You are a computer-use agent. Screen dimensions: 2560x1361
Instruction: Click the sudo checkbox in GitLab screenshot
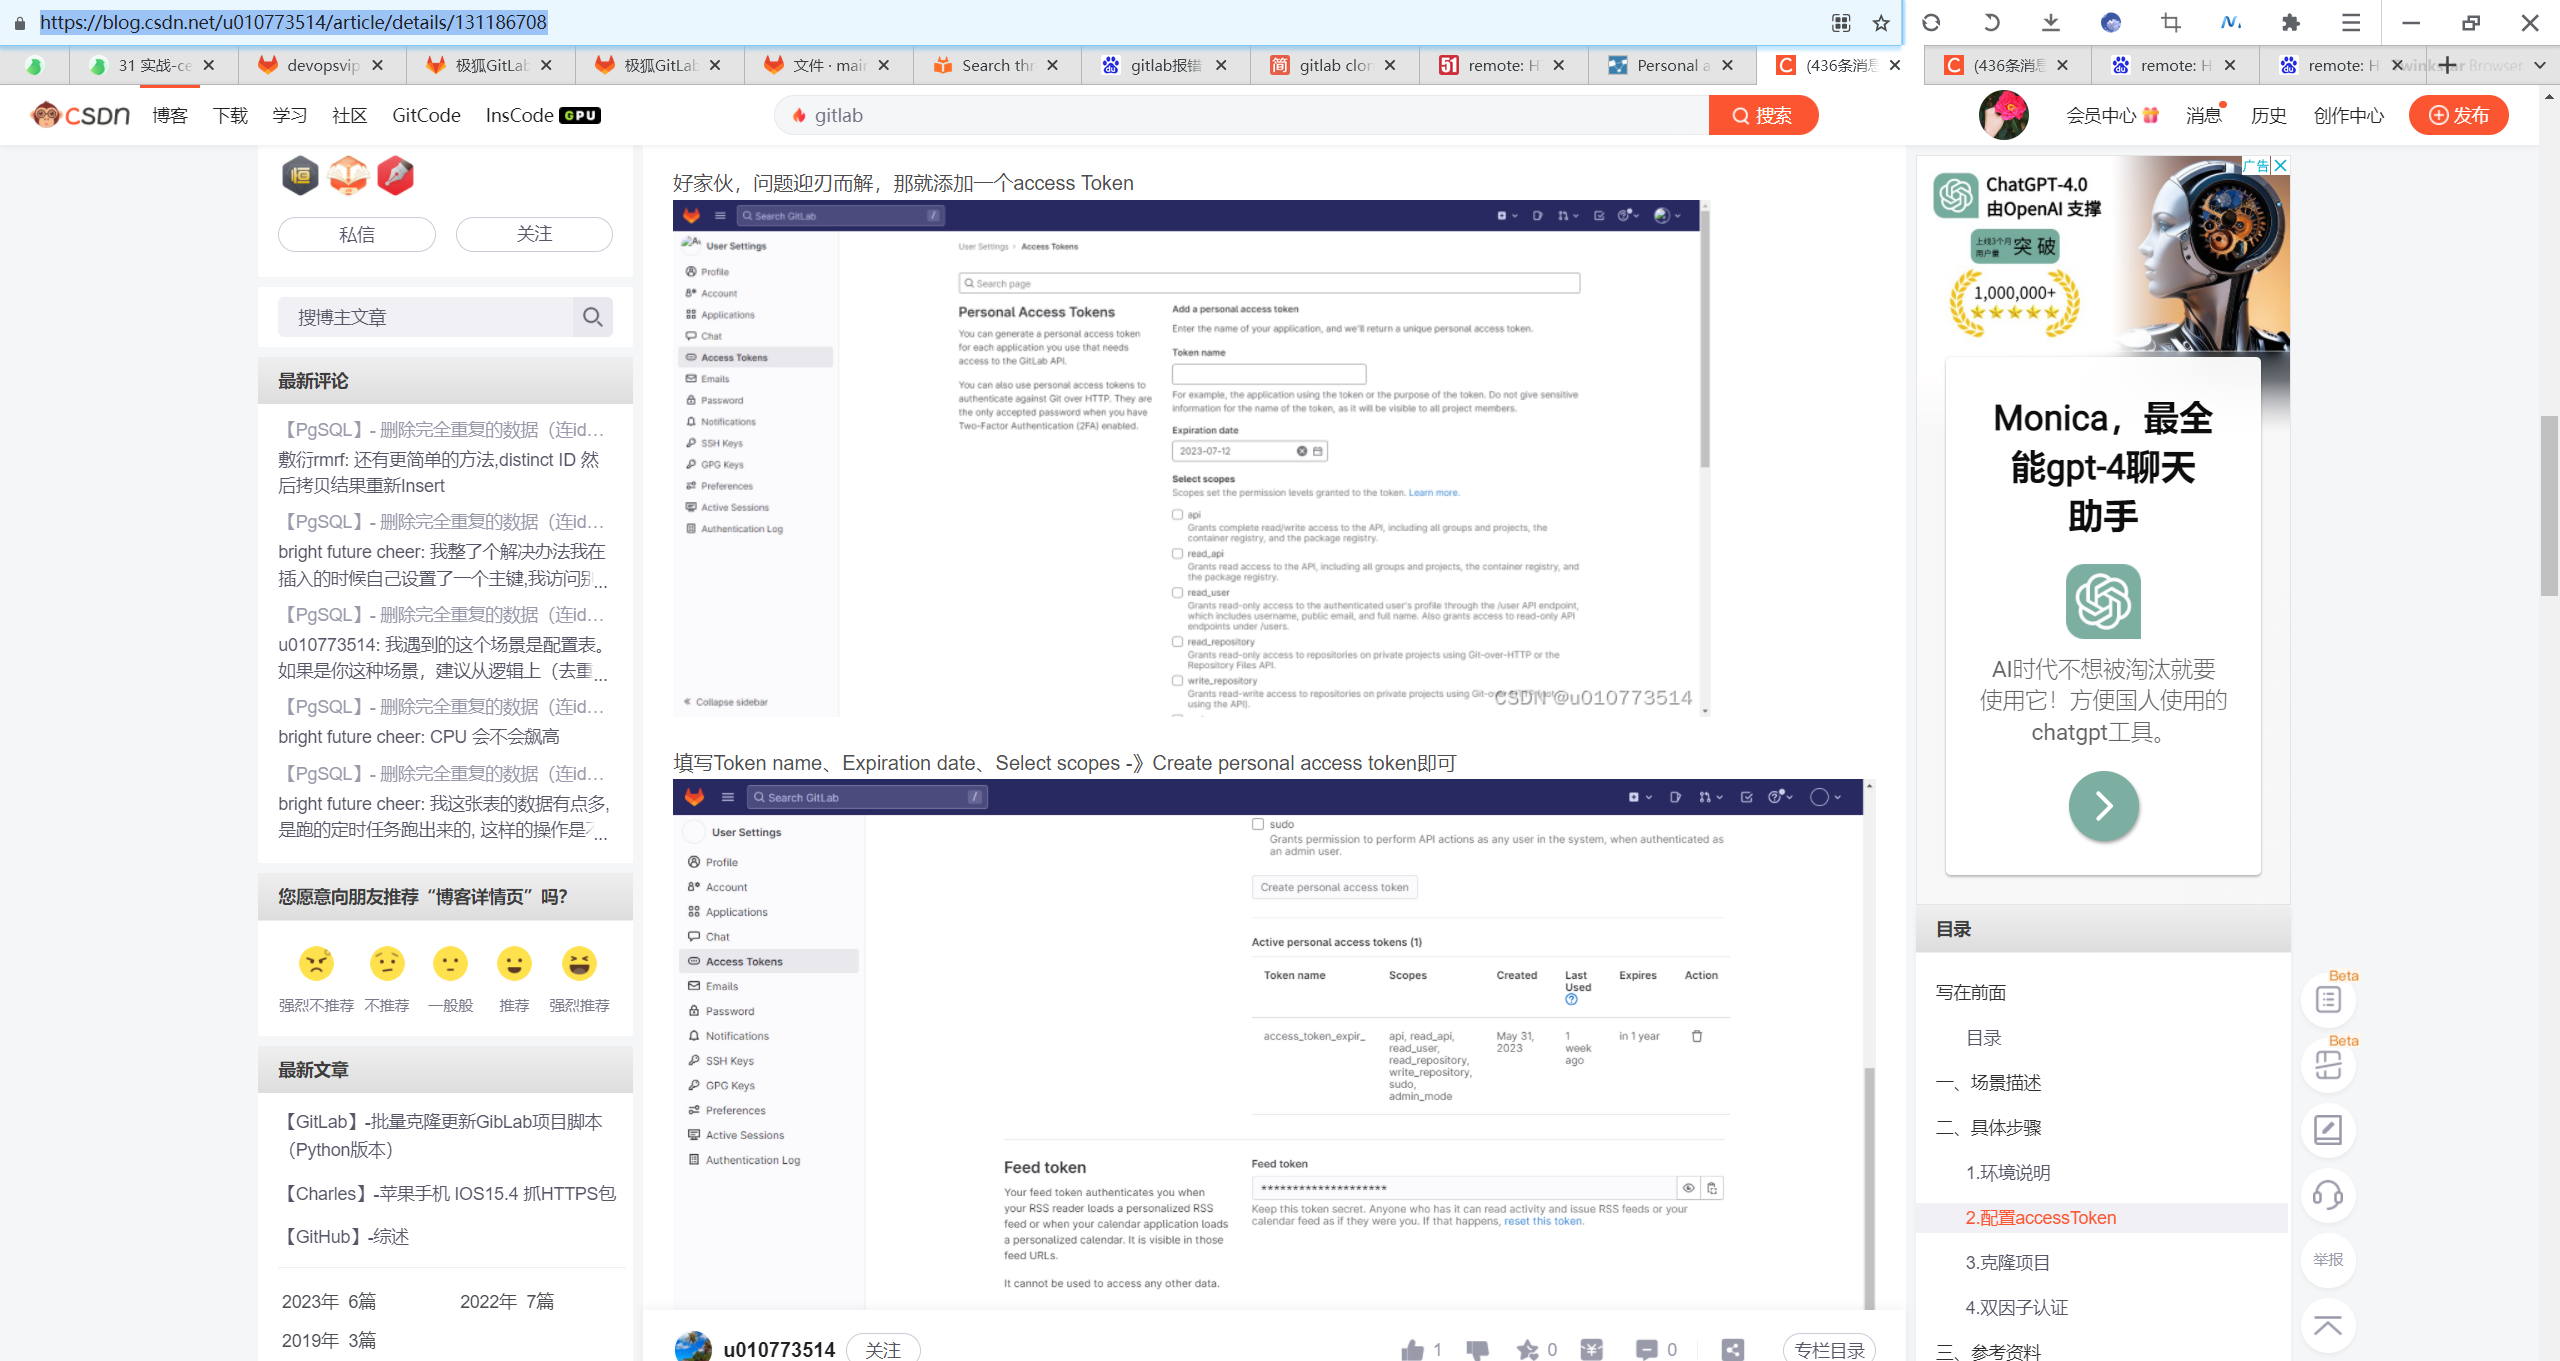(1258, 824)
